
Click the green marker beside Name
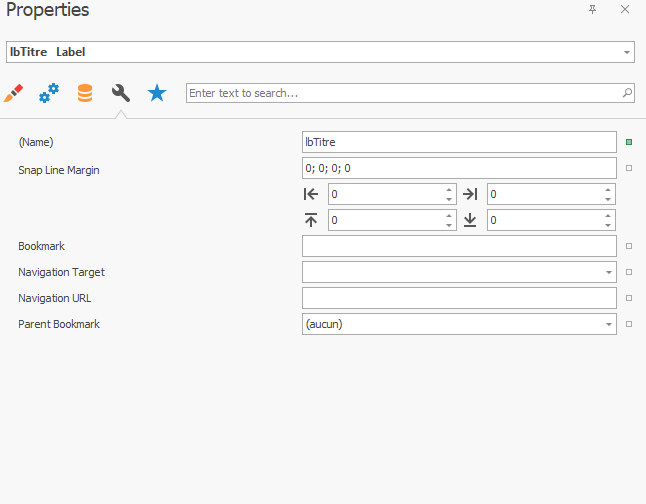tap(629, 142)
